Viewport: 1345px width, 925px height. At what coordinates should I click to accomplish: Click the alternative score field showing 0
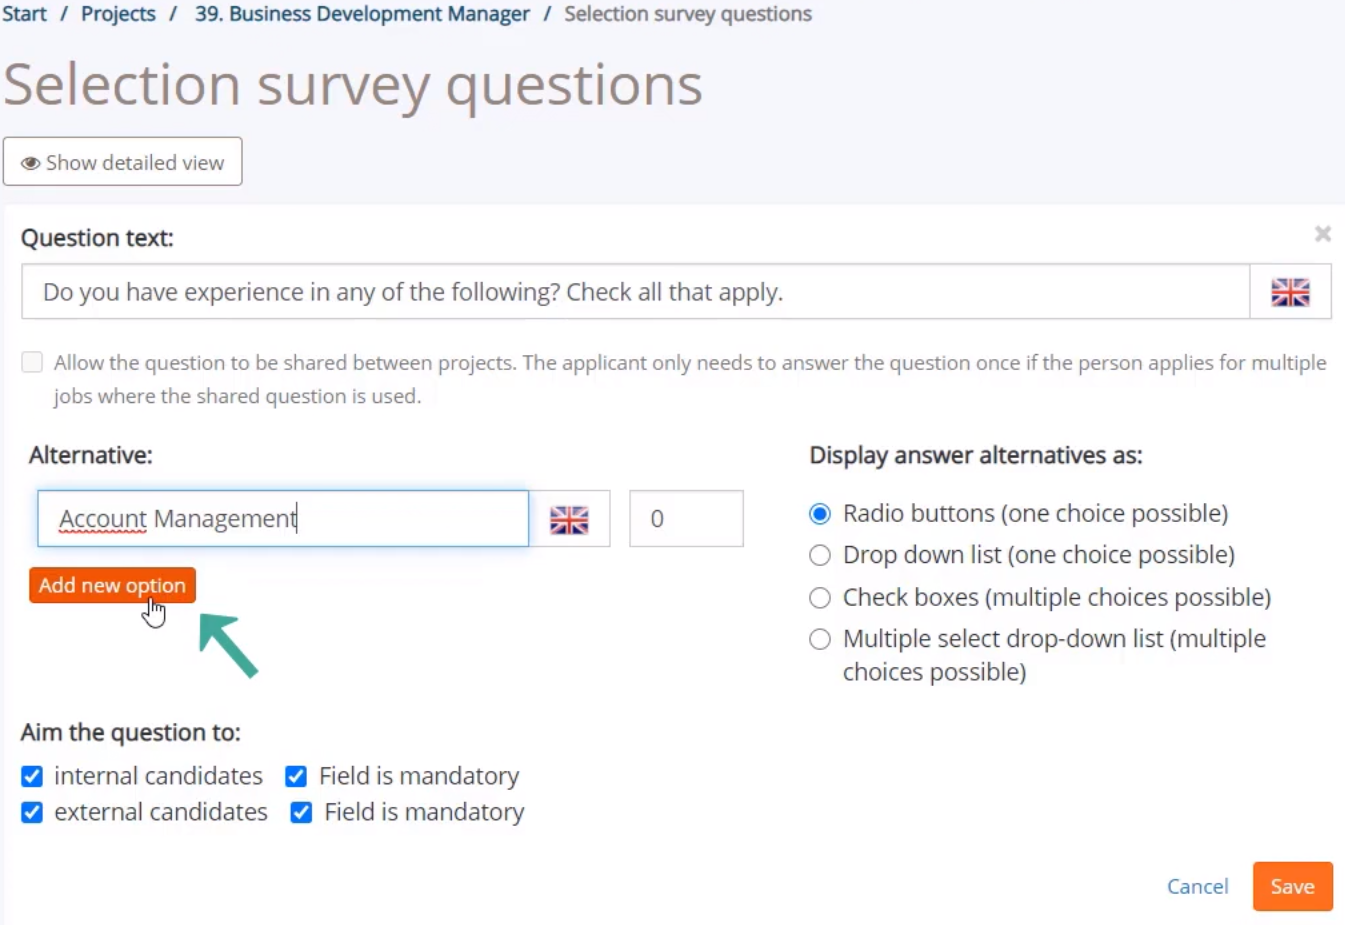[x=686, y=518]
